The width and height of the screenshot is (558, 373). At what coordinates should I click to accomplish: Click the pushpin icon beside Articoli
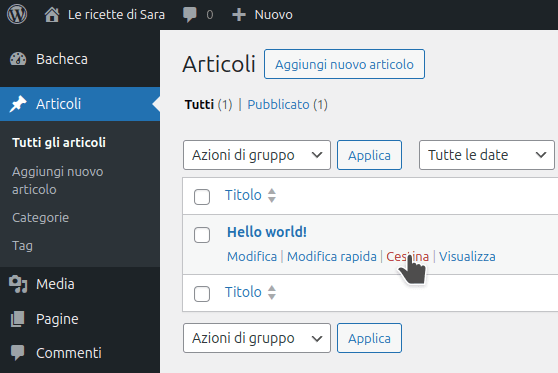coord(18,104)
